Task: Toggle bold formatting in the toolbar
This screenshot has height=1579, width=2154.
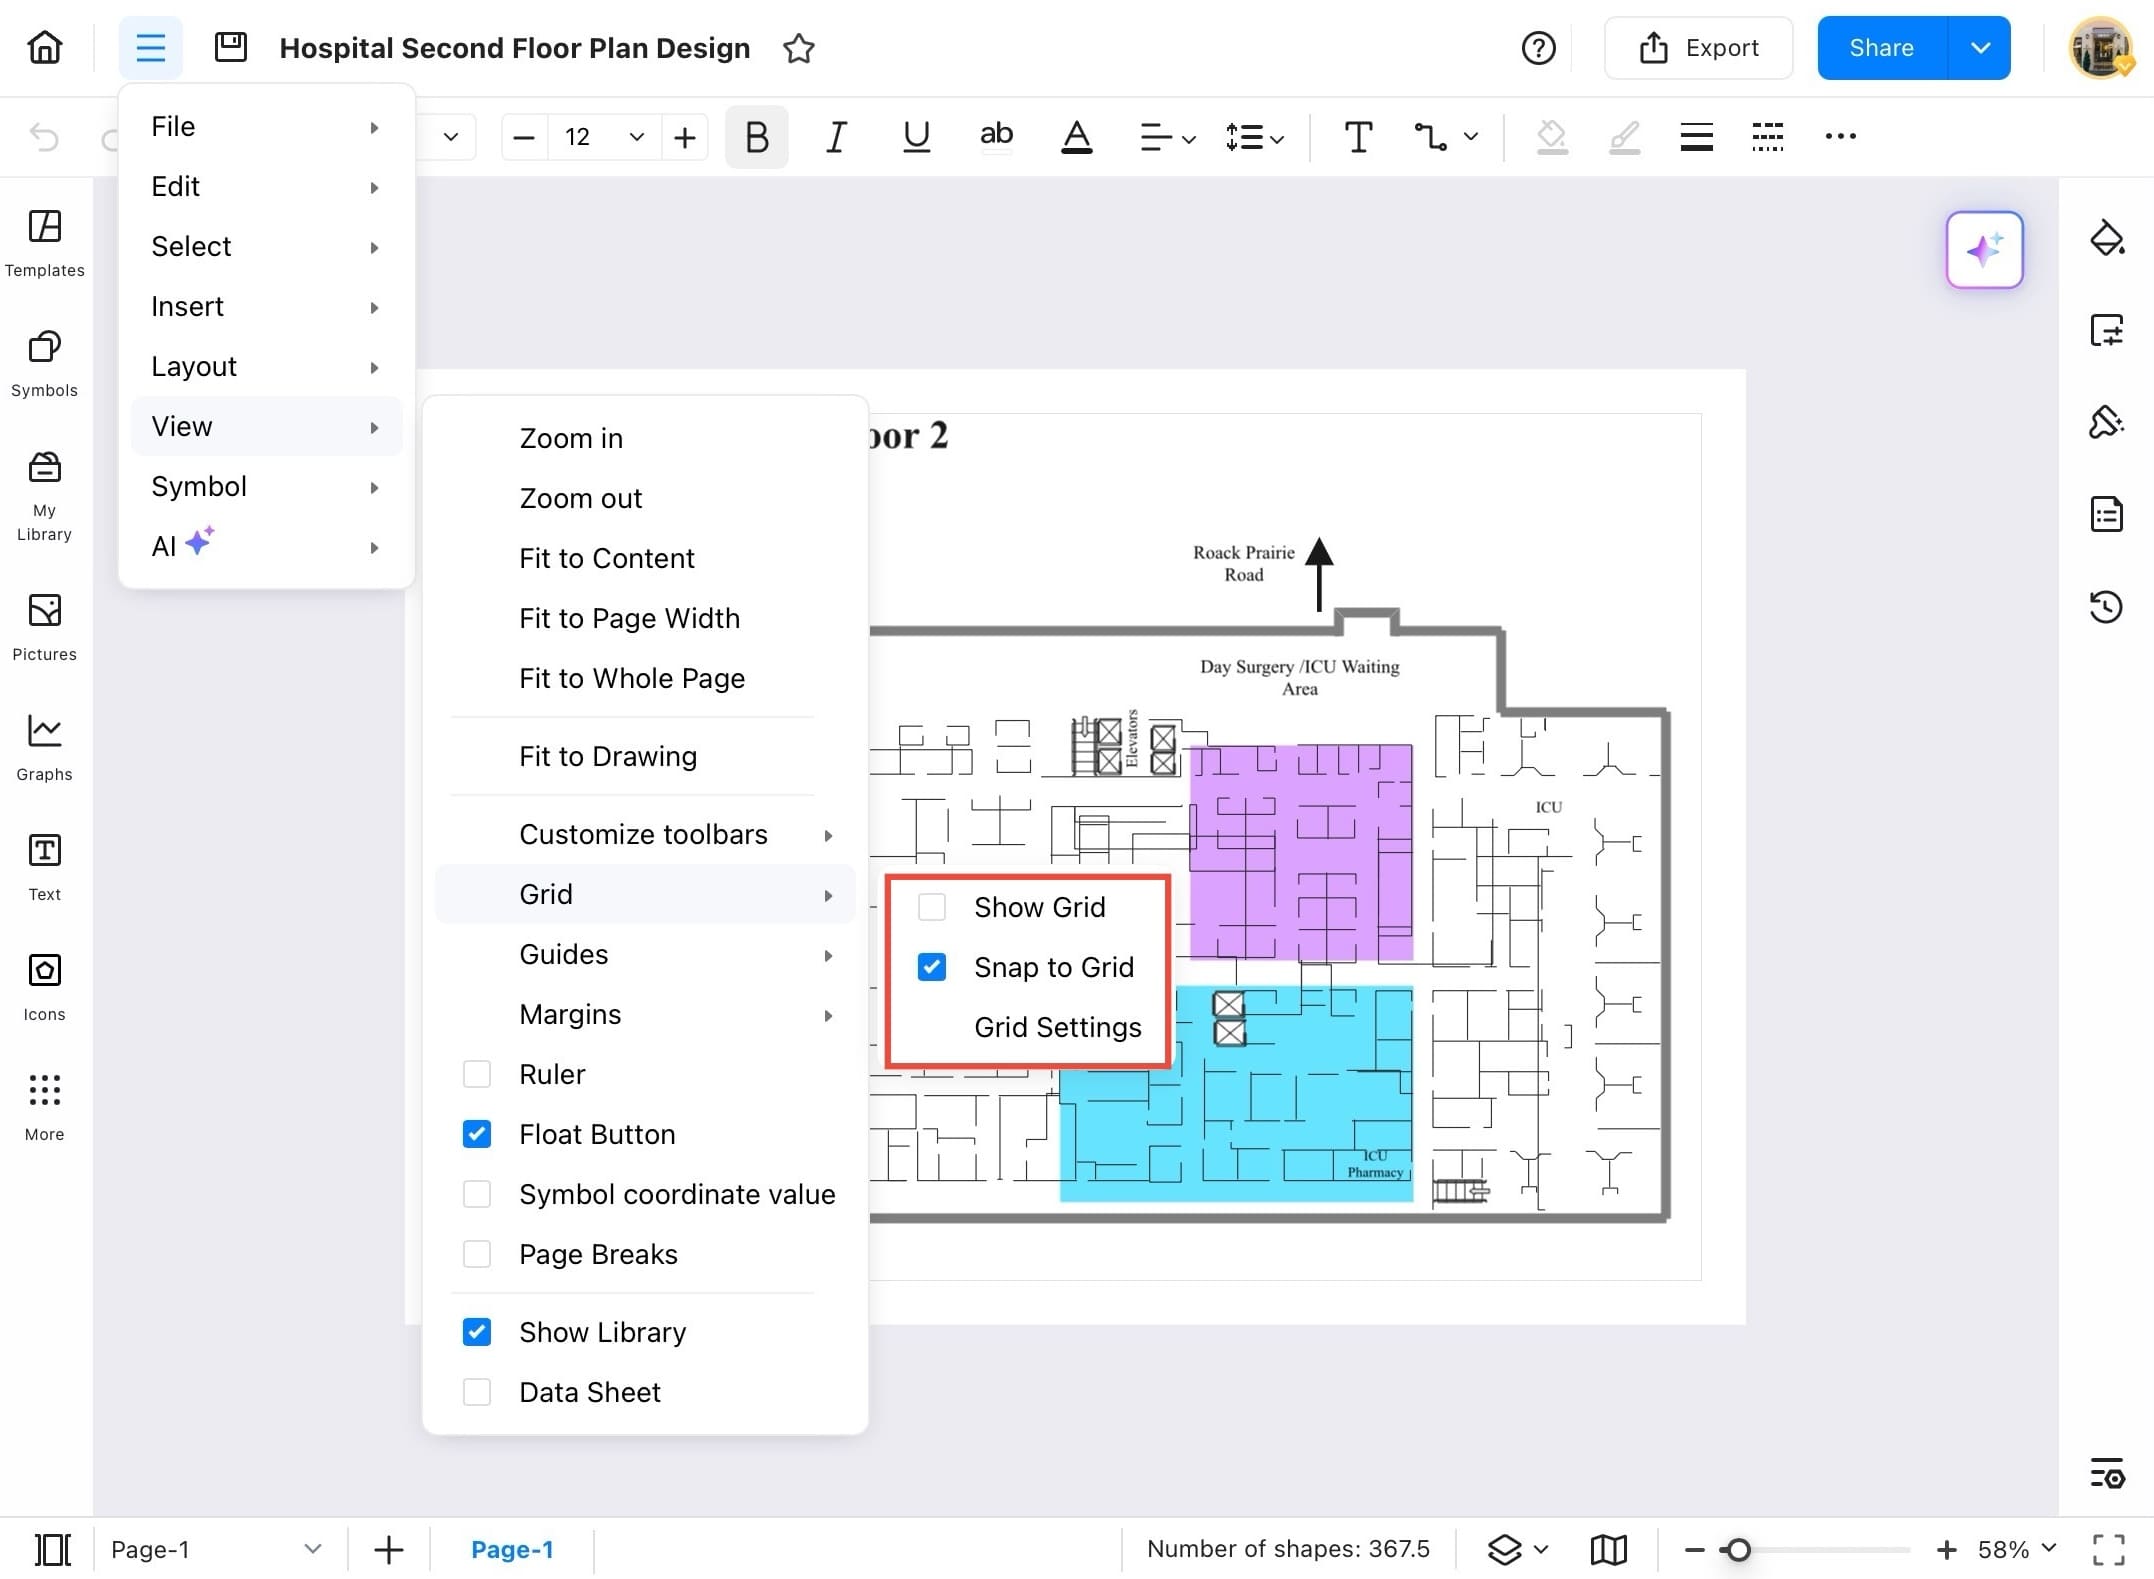Action: (x=757, y=137)
